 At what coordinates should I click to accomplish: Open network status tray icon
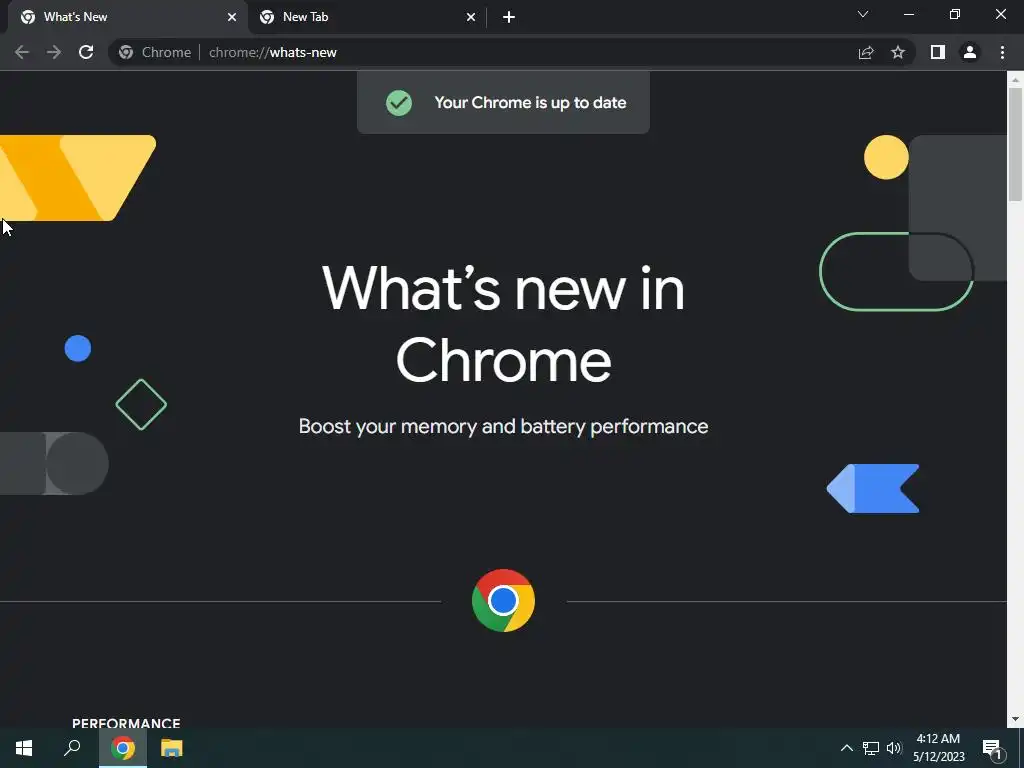(x=871, y=748)
